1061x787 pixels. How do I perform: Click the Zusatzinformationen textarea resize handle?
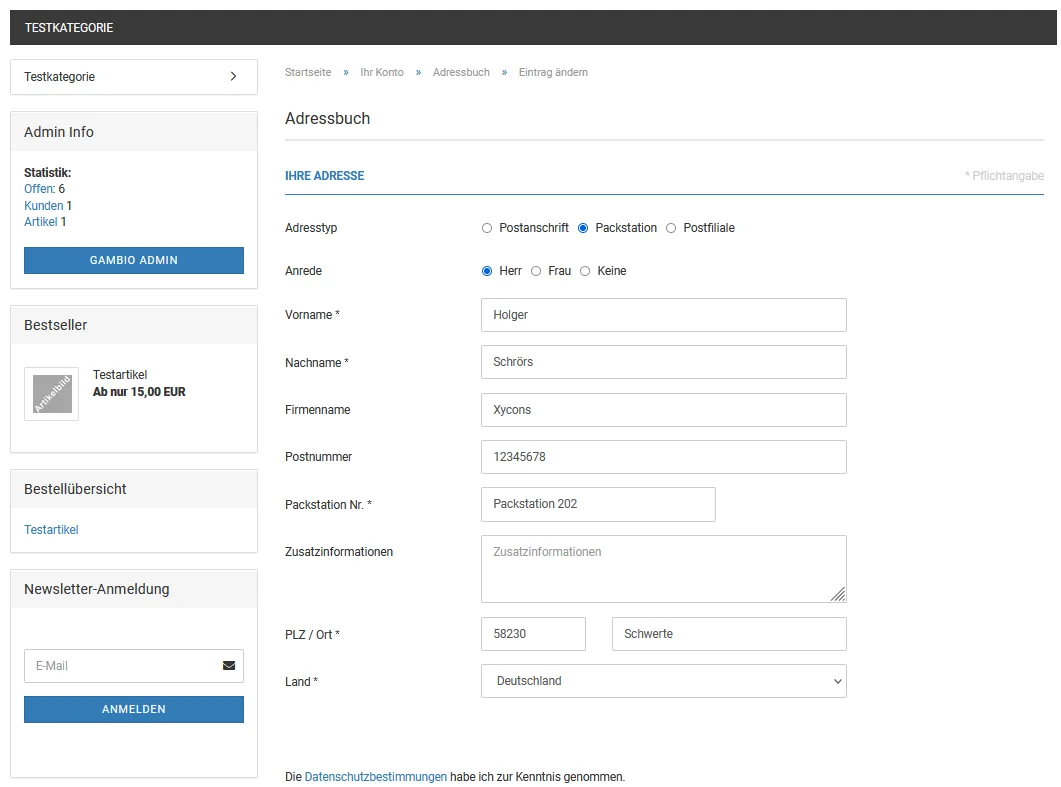point(838,594)
